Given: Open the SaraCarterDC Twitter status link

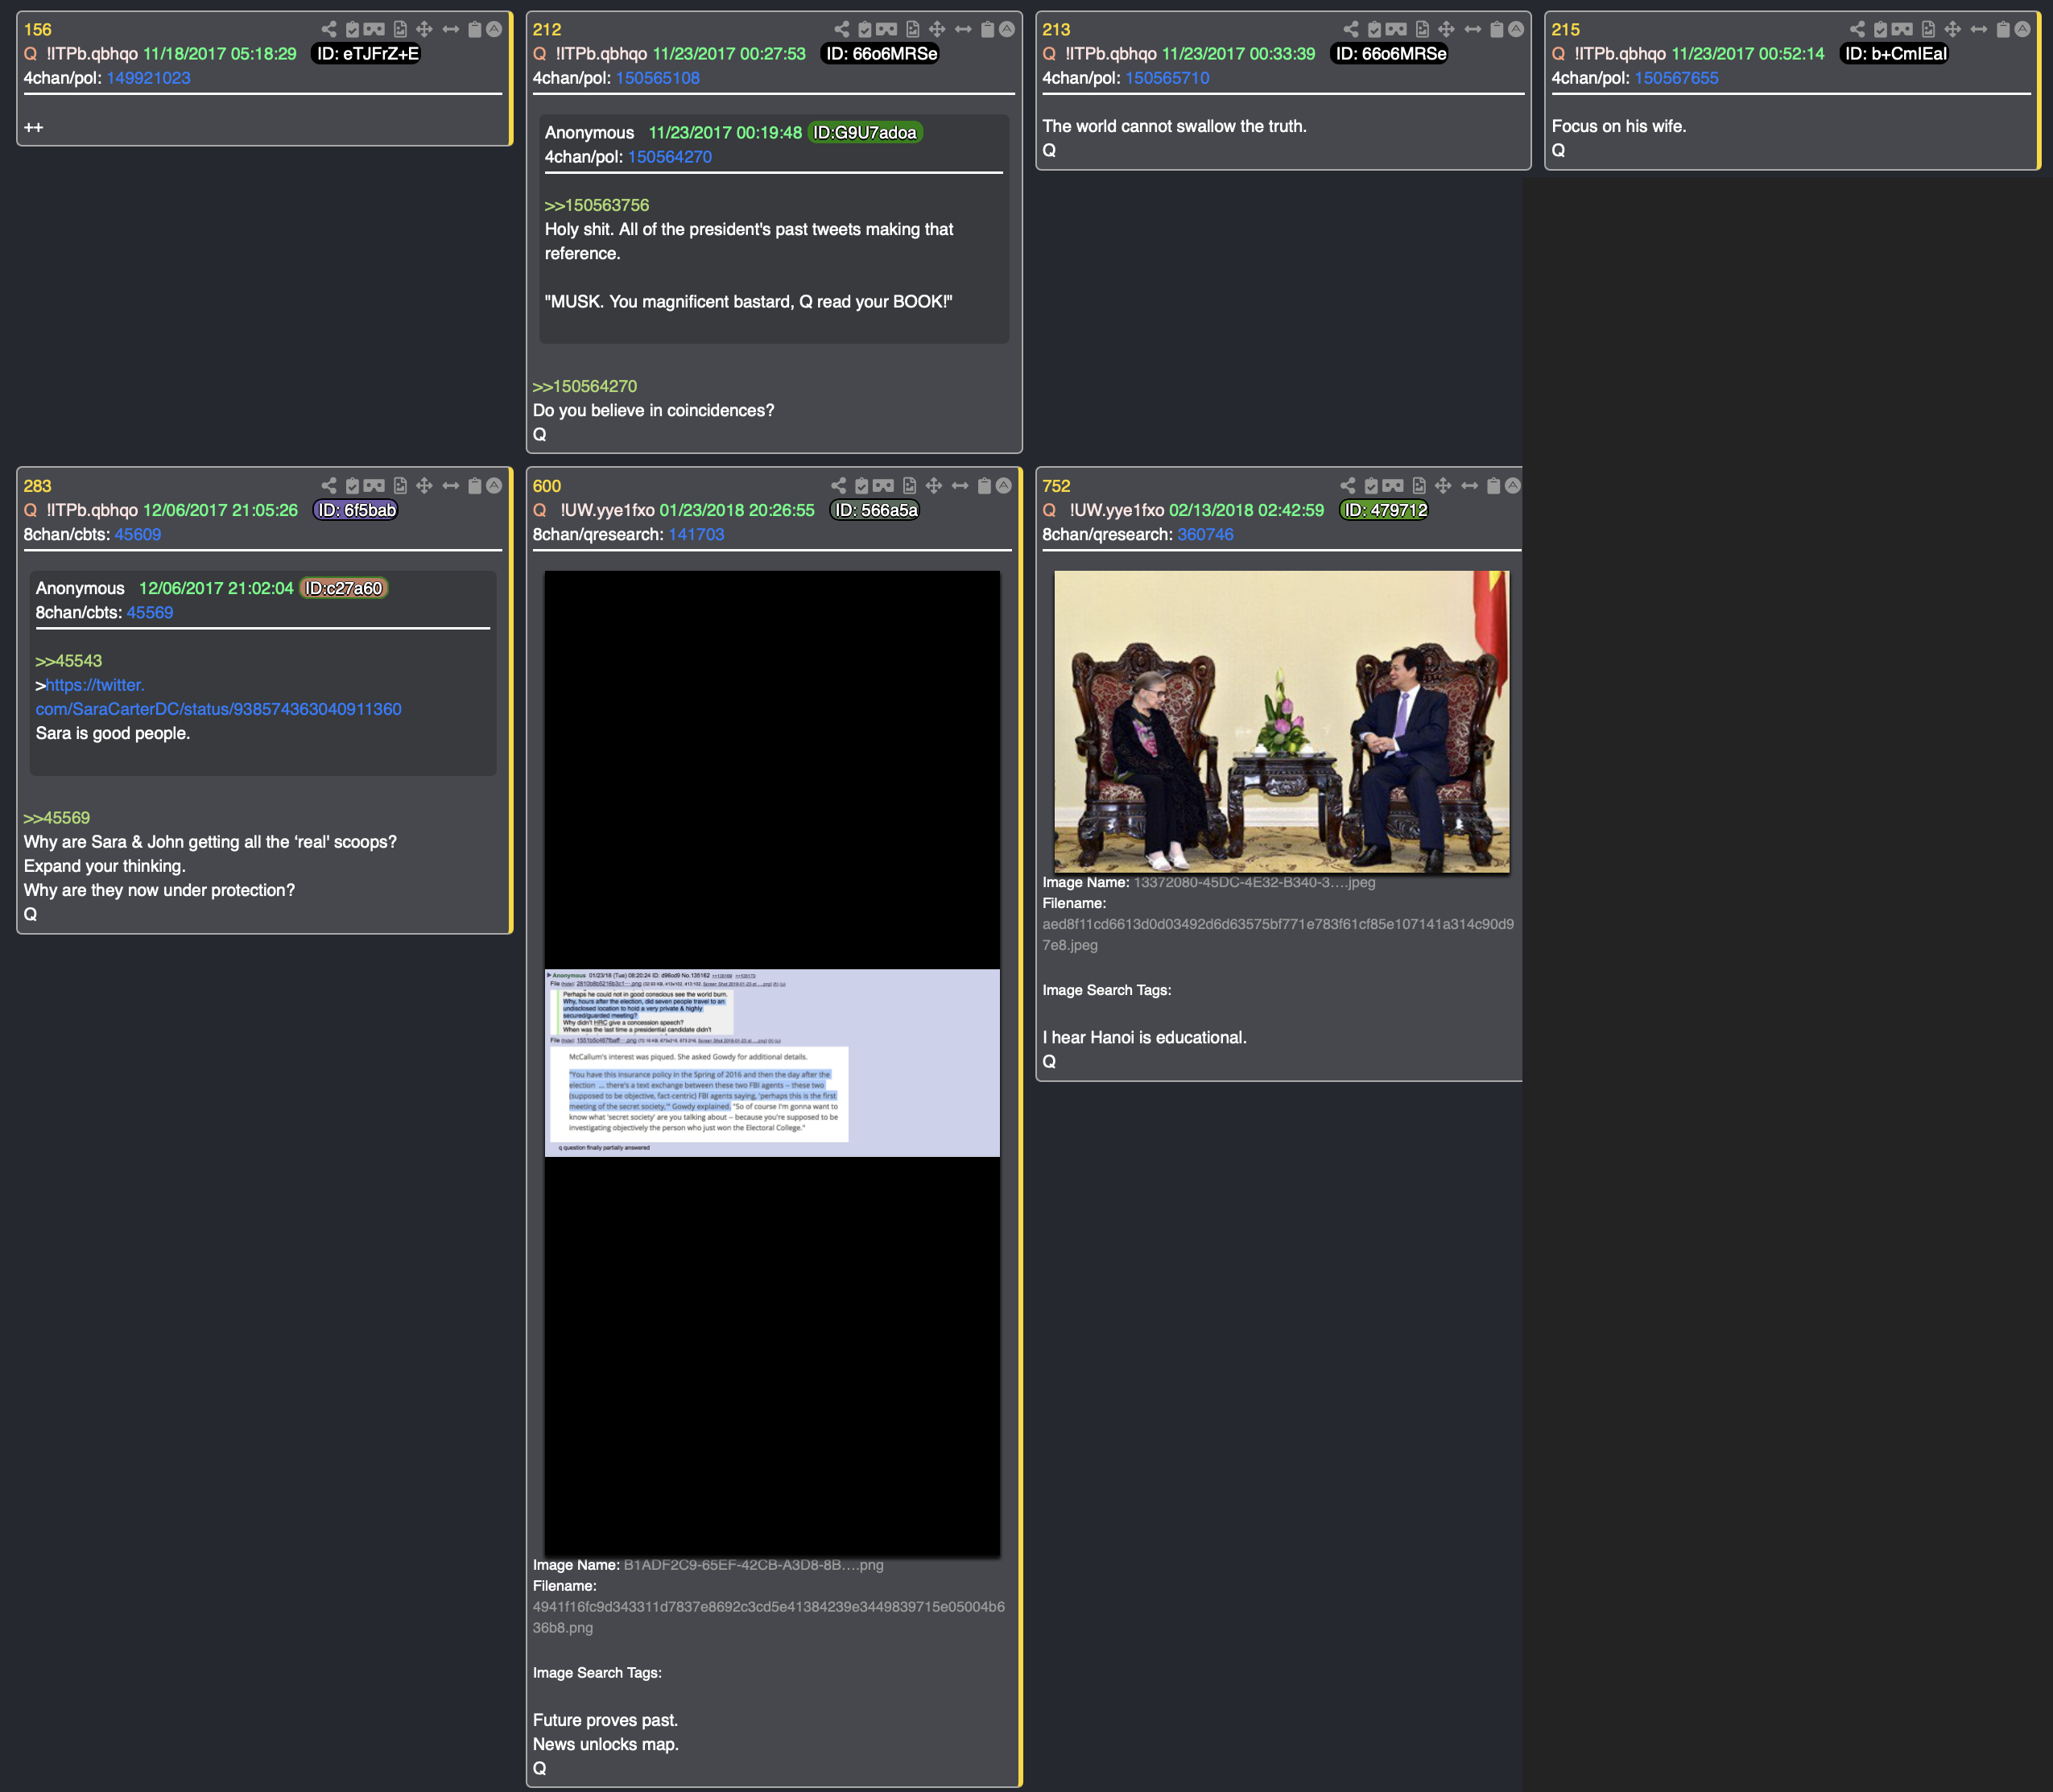Looking at the screenshot, I should 219,697.
